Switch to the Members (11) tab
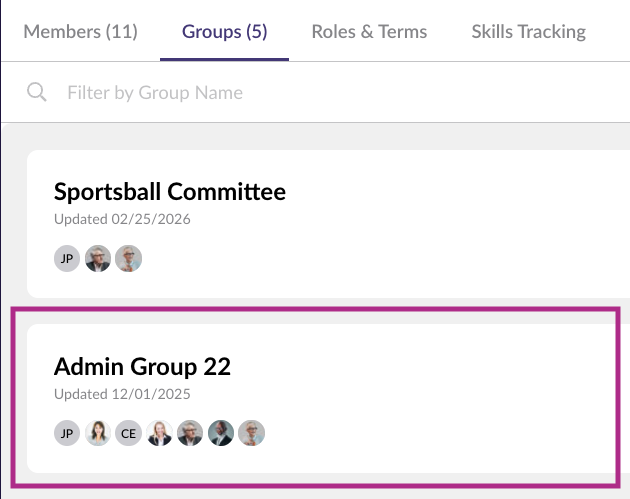The height and width of the screenshot is (499, 630). 80,31
